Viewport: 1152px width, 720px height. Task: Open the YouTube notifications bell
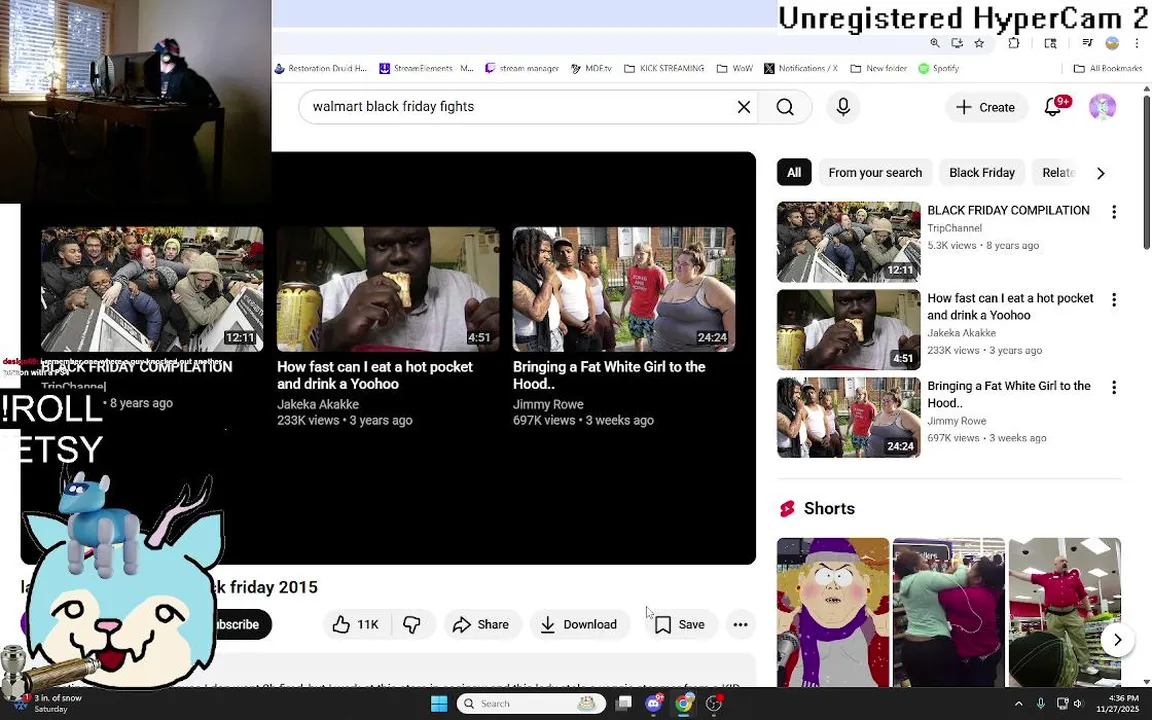tap(1053, 107)
